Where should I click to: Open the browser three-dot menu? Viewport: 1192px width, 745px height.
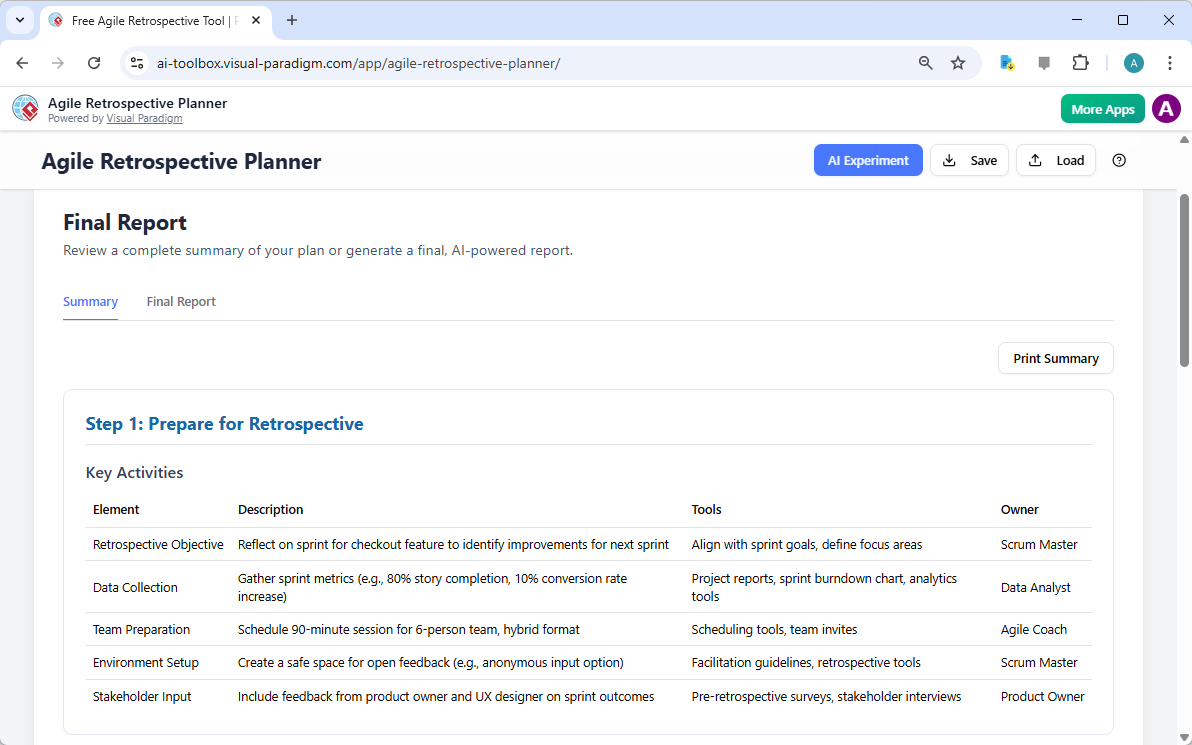1170,62
